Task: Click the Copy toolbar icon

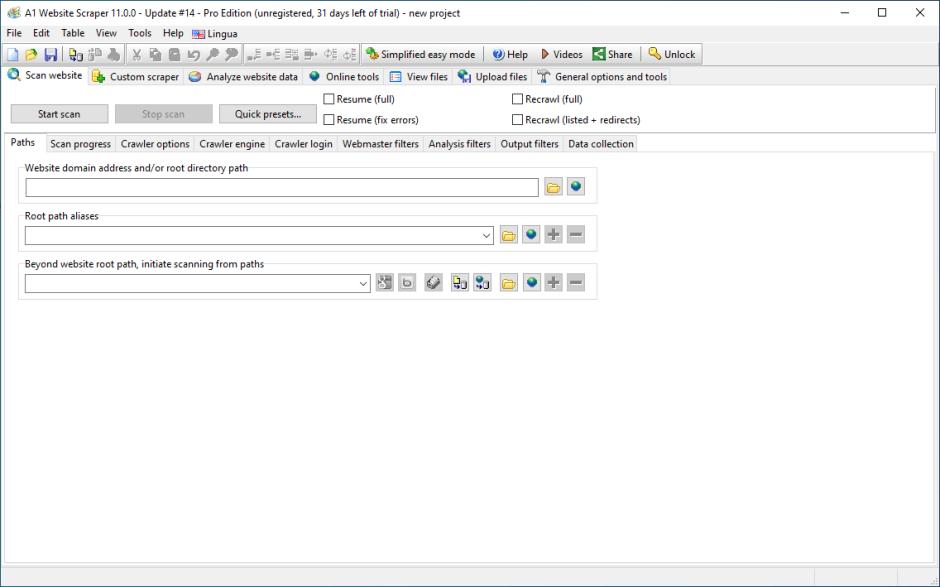Action: point(155,55)
